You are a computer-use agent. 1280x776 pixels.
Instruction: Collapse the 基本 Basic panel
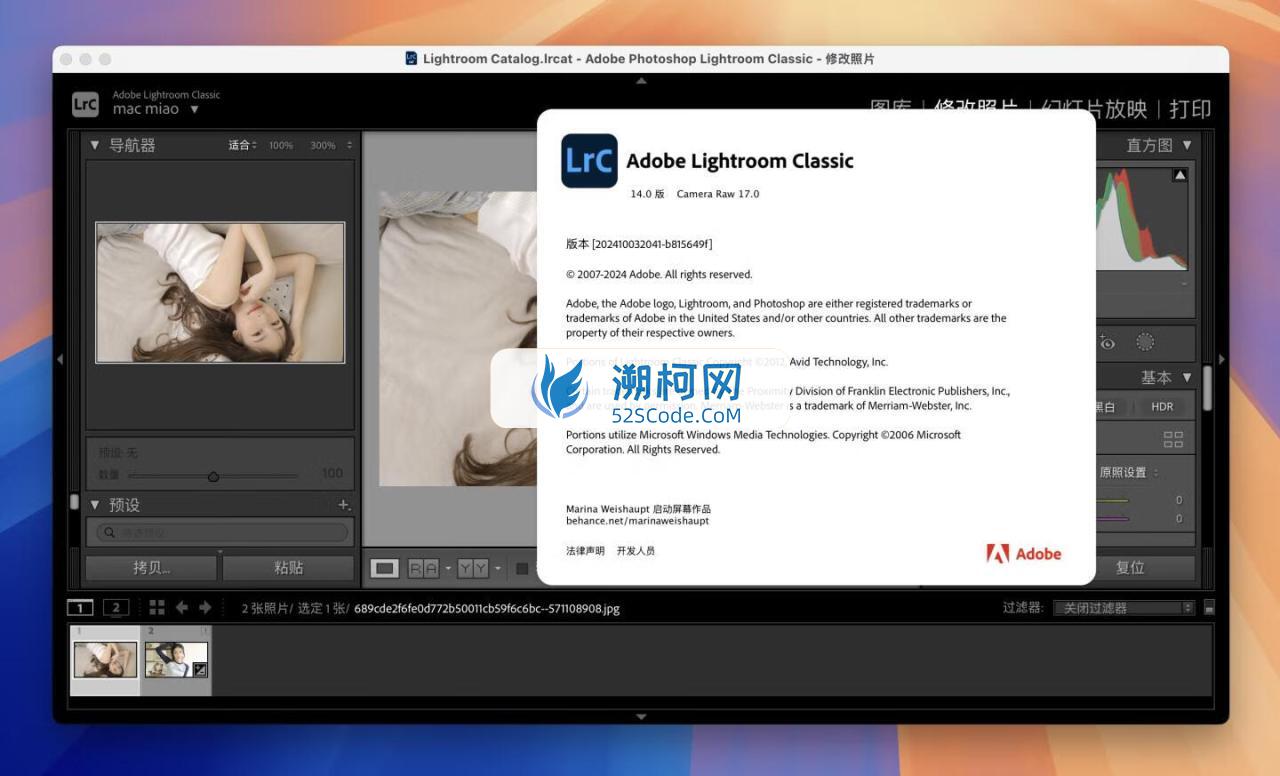coord(1187,377)
